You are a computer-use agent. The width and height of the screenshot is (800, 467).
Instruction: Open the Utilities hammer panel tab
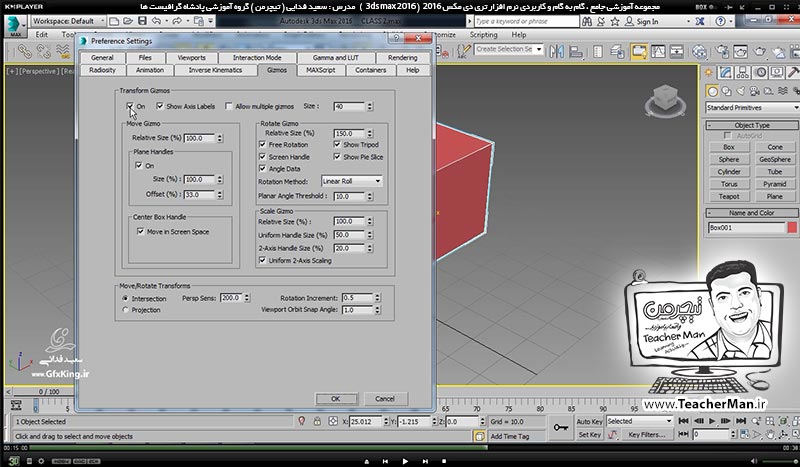793,72
